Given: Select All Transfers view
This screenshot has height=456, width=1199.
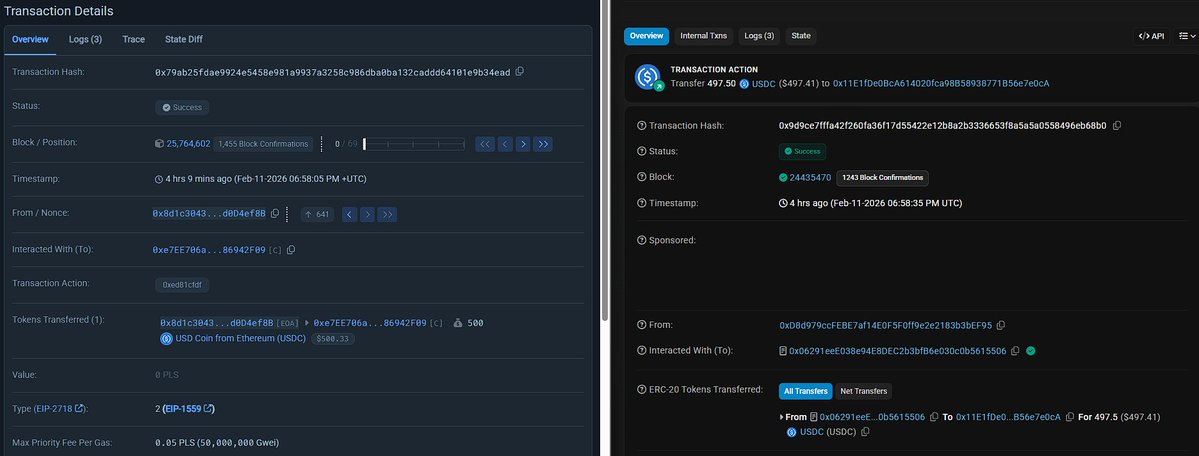Looking at the screenshot, I should pos(806,391).
